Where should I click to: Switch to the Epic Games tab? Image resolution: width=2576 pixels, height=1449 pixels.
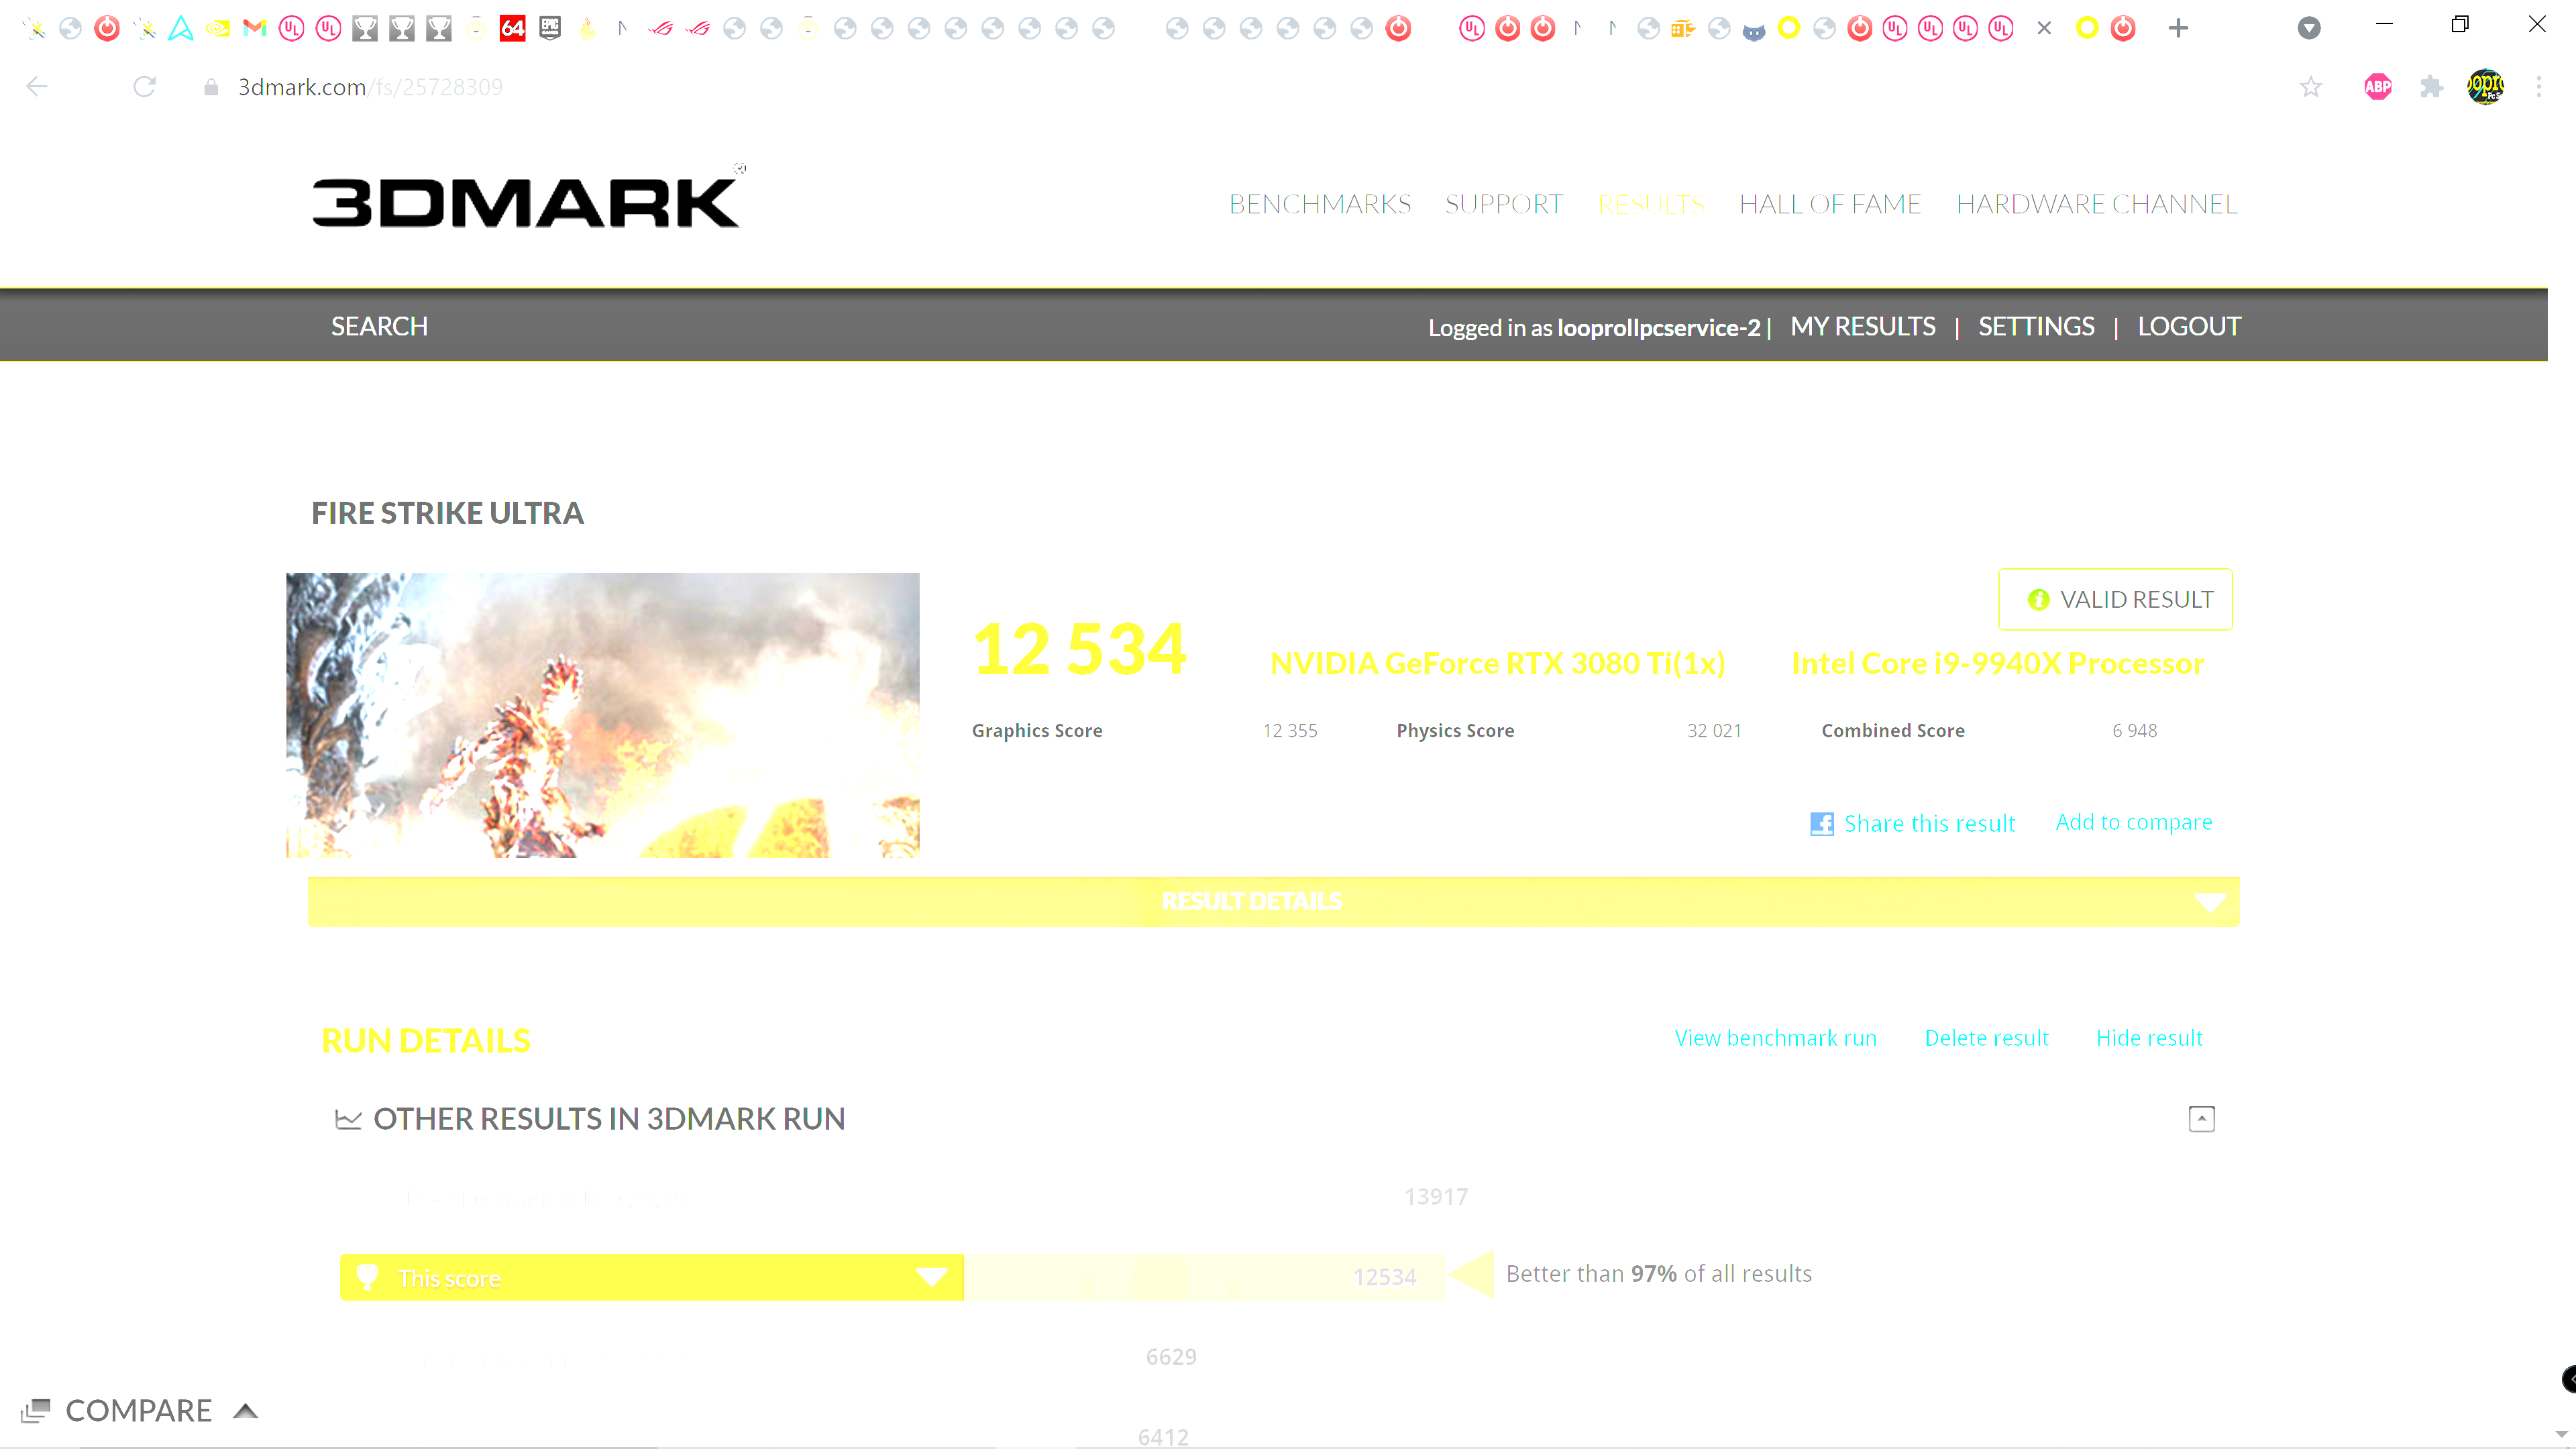[550, 28]
